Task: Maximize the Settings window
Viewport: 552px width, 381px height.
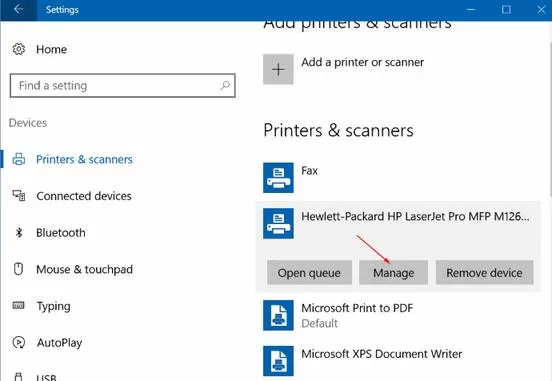Action: pyautogui.click(x=506, y=10)
